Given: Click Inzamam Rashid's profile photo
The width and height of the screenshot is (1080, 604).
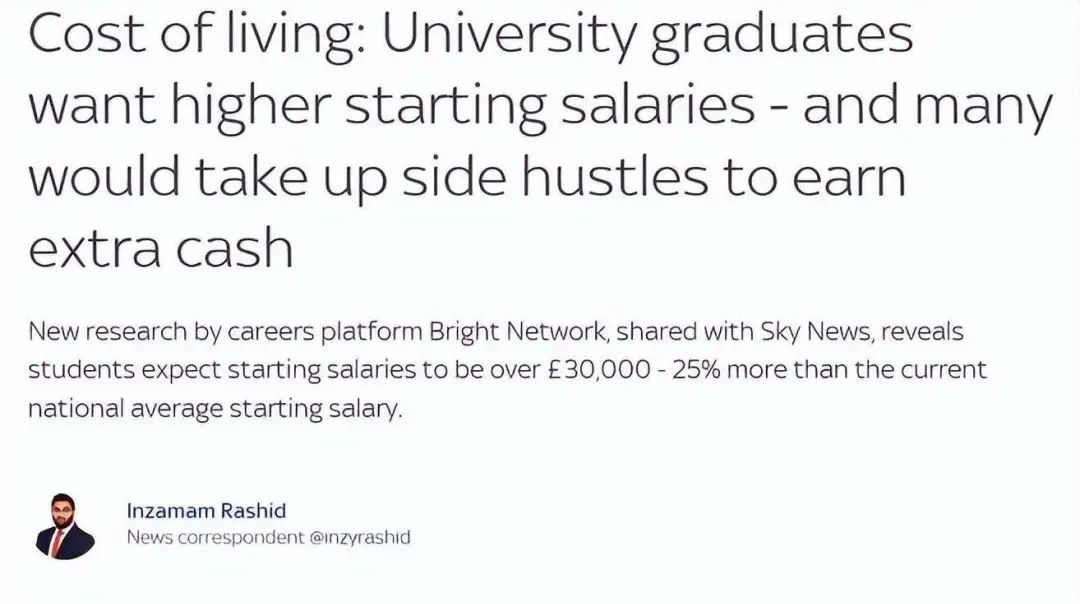Looking at the screenshot, I should click(x=65, y=525).
